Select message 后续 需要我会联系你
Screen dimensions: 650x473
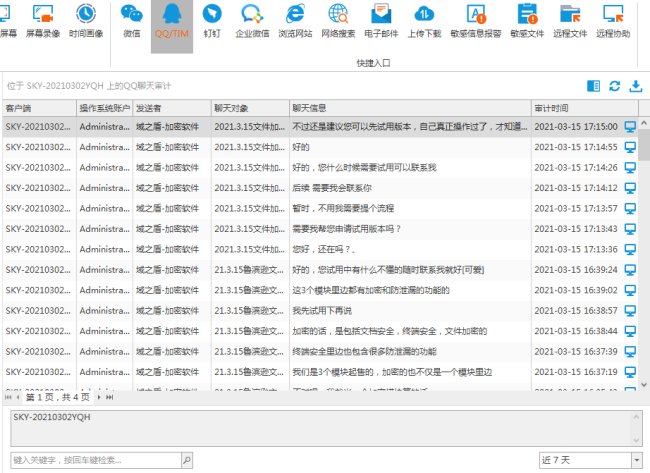tap(332, 188)
